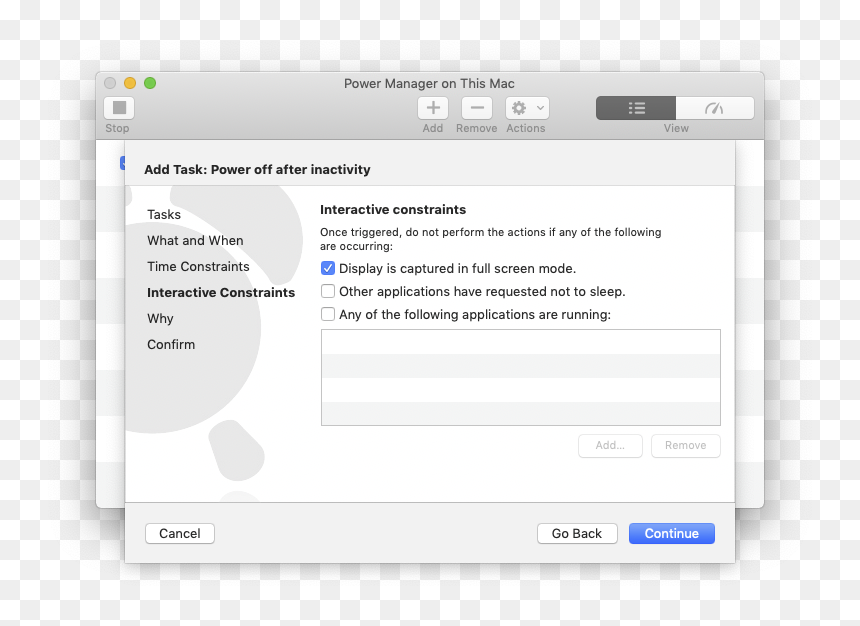Click the Add plus icon in toolbar
The image size is (860, 626).
433,108
